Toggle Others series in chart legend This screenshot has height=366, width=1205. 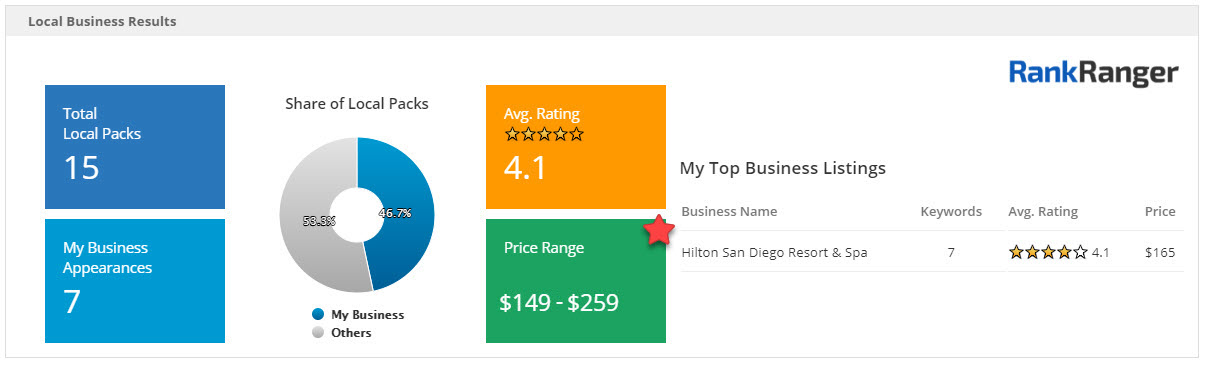click(341, 333)
